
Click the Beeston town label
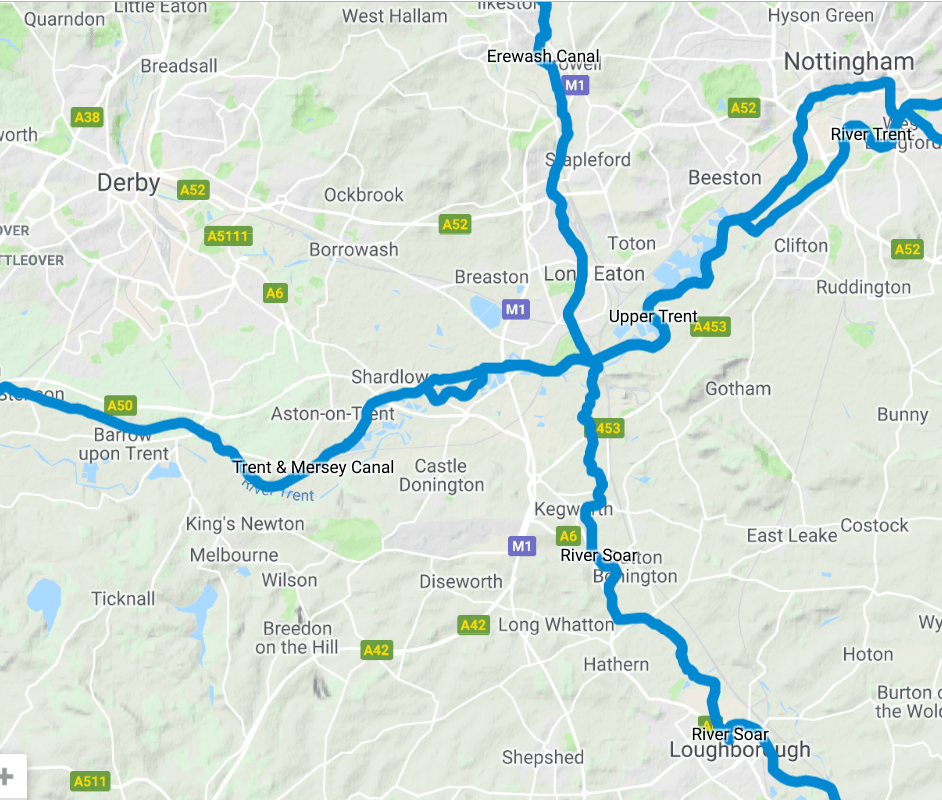click(x=725, y=178)
